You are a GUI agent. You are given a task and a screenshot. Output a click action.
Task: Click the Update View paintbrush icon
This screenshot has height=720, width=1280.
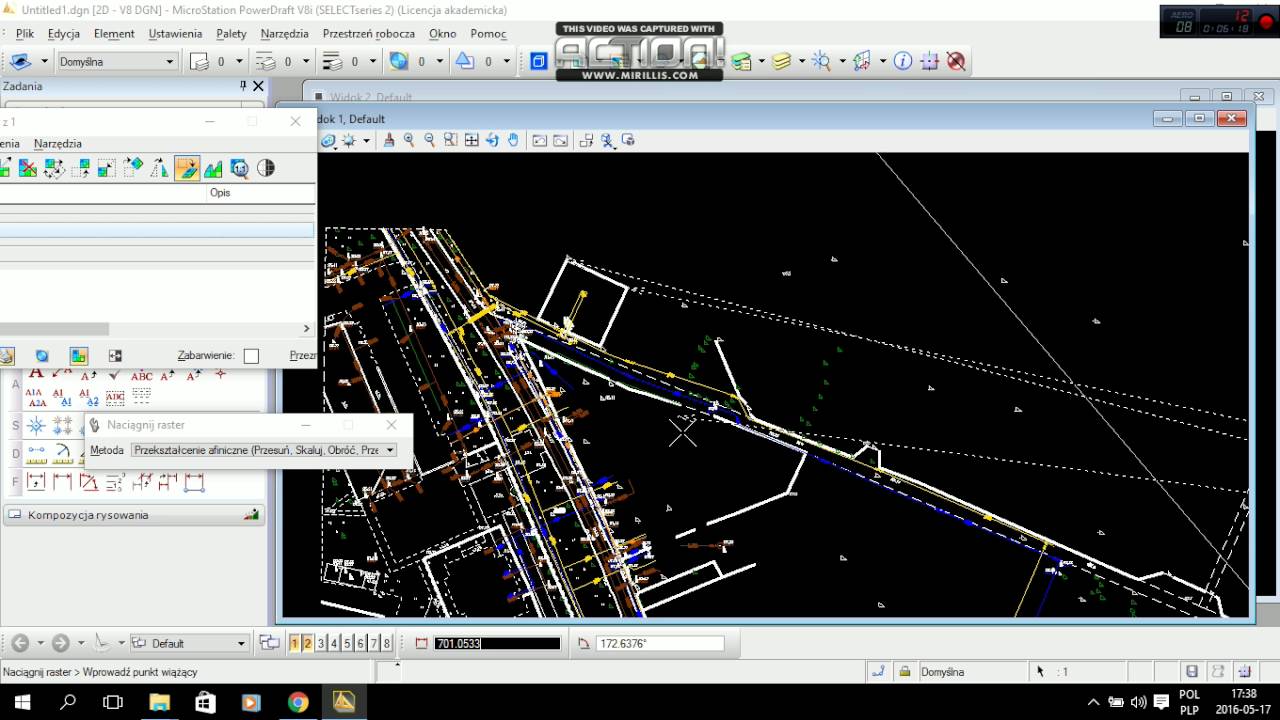coord(388,141)
